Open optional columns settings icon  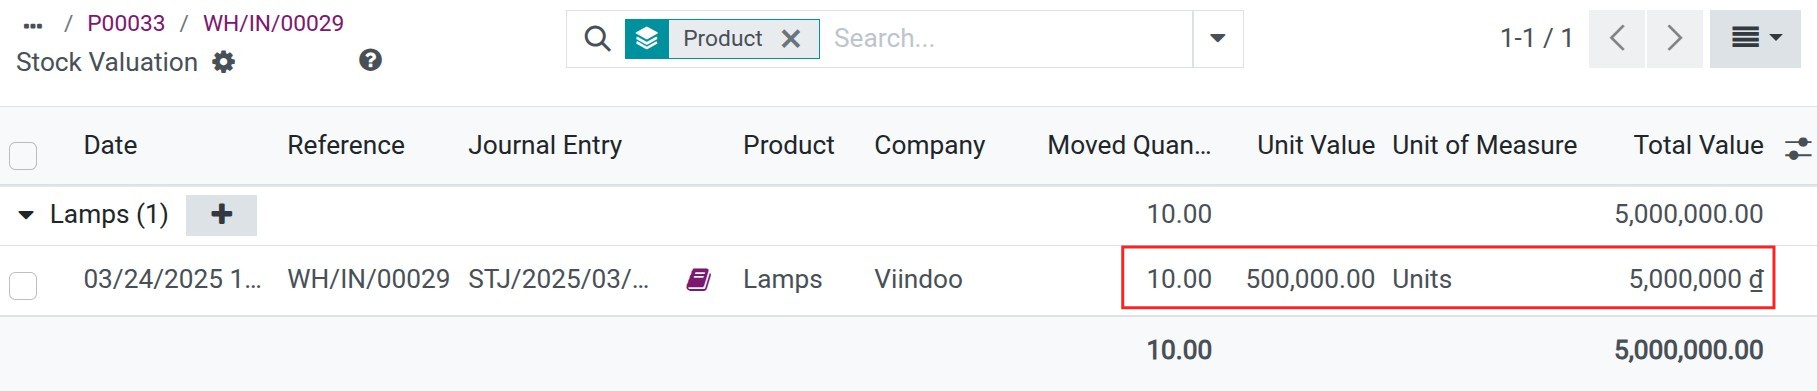coord(1797,148)
